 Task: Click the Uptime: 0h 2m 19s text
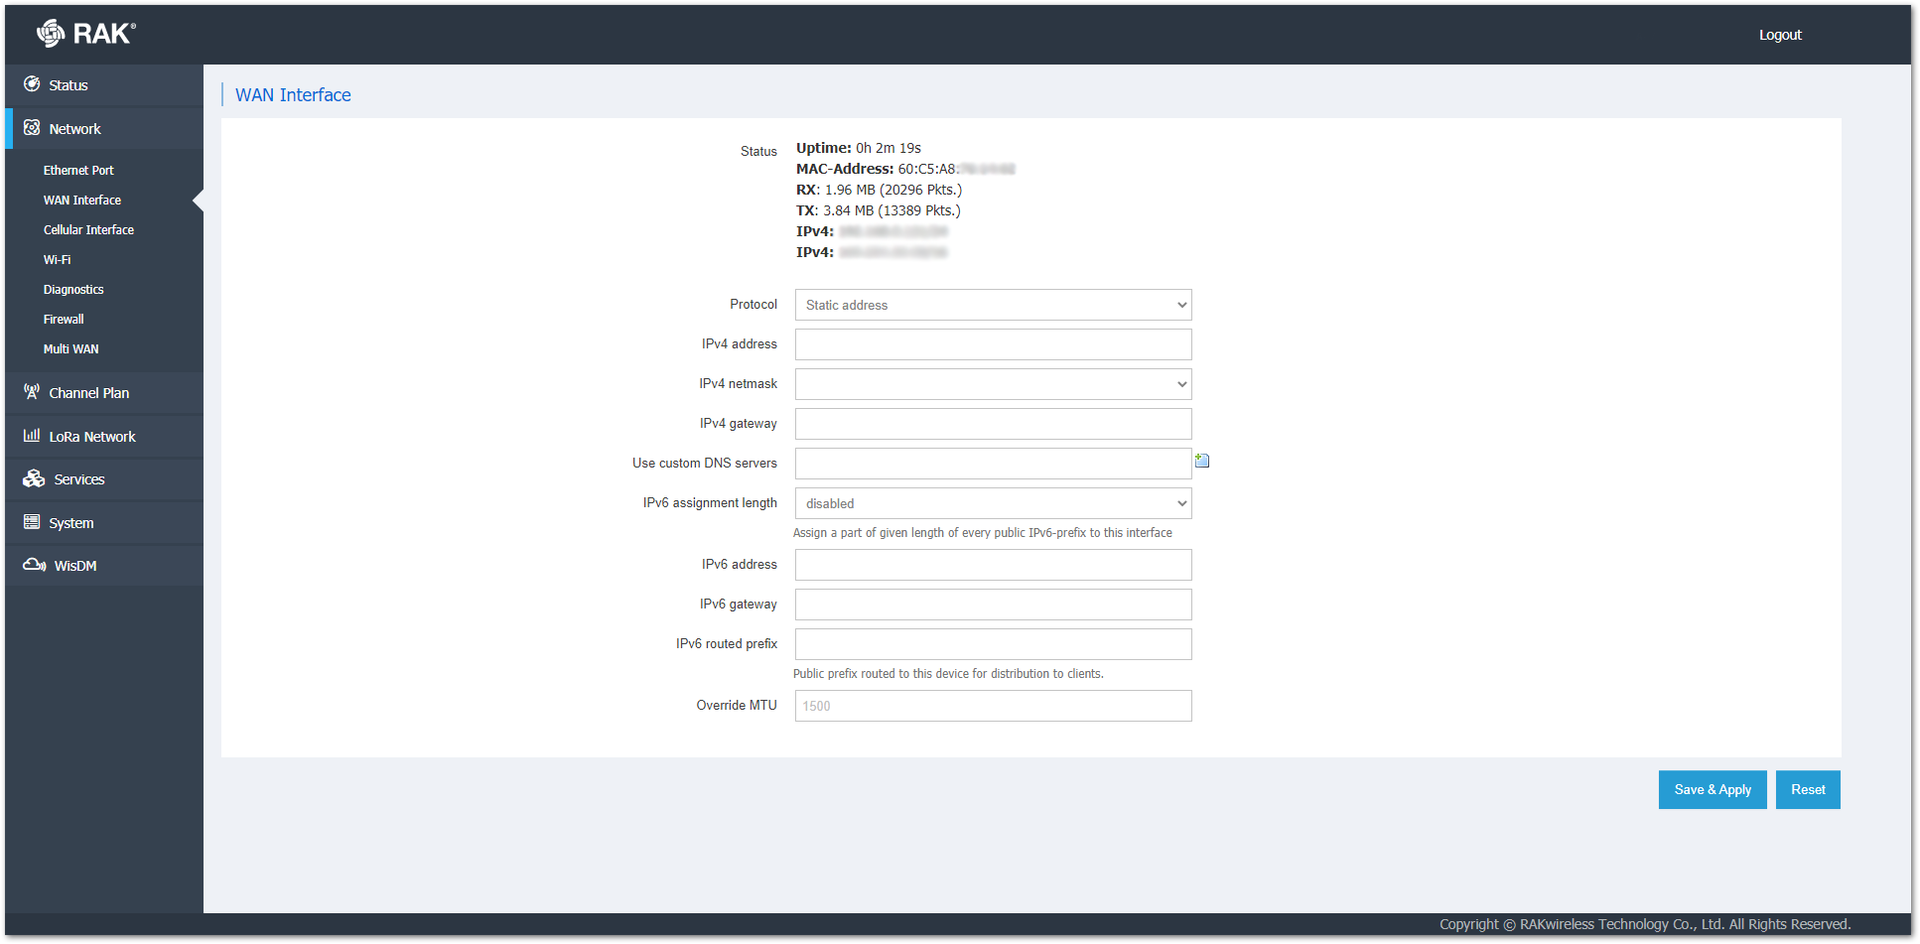click(858, 148)
